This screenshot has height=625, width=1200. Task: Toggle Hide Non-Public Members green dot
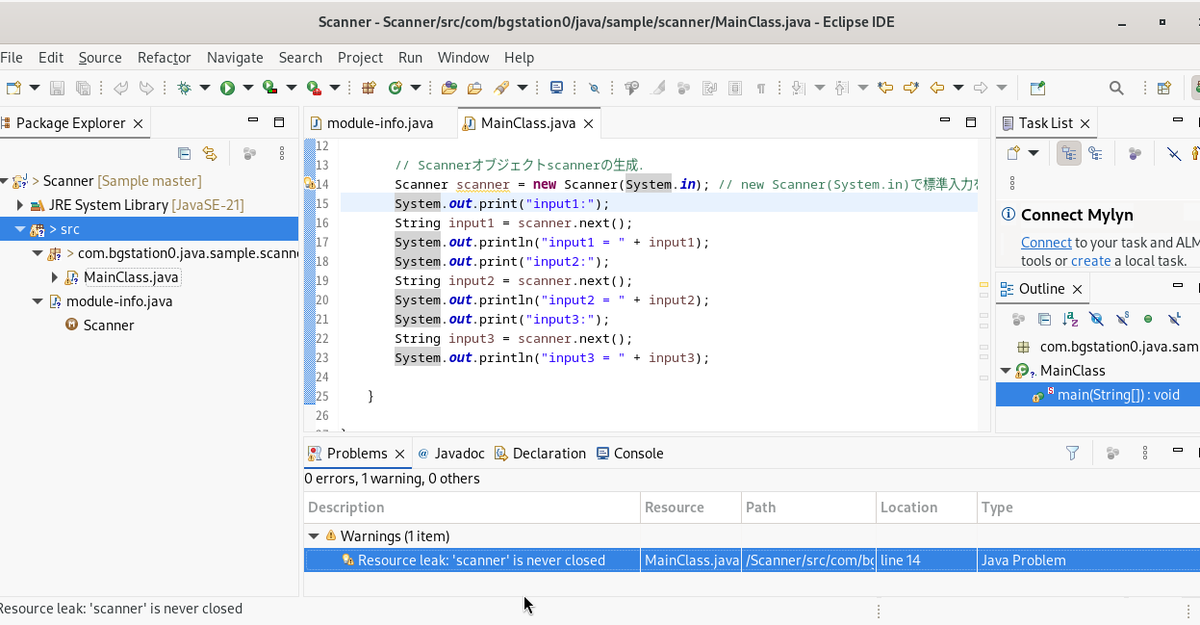point(1148,319)
